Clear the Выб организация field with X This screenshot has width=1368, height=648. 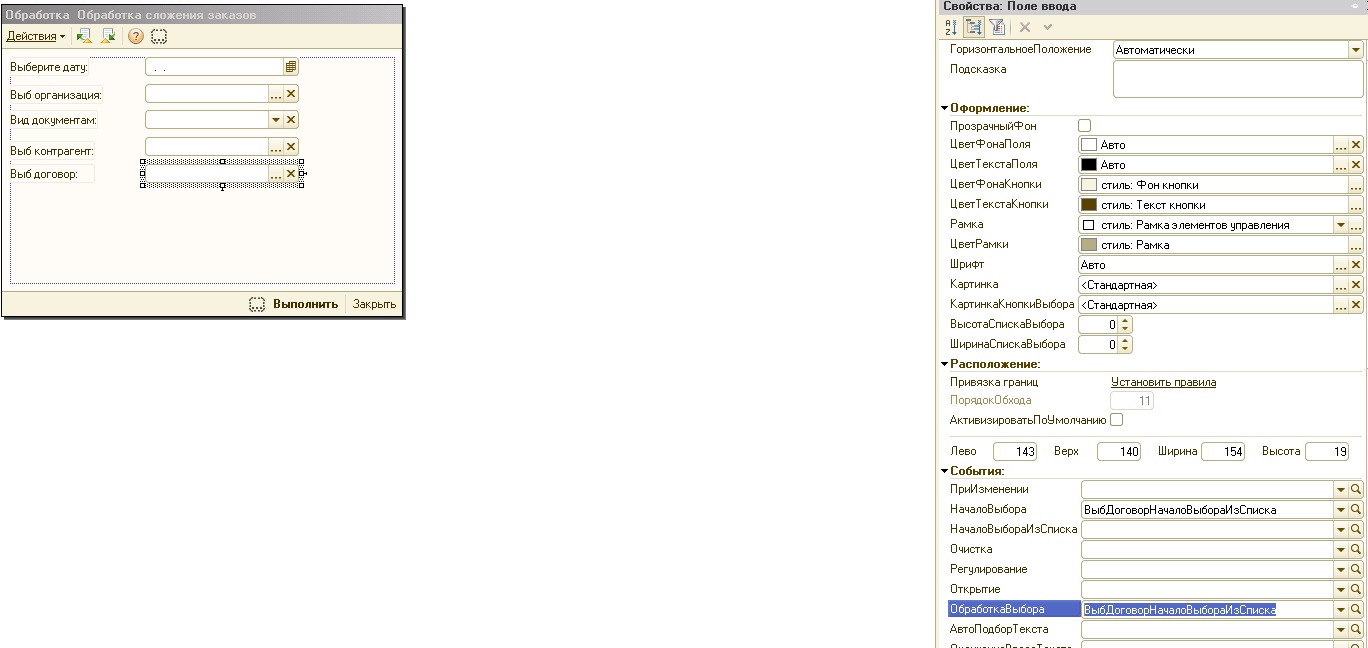pyautogui.click(x=291, y=93)
